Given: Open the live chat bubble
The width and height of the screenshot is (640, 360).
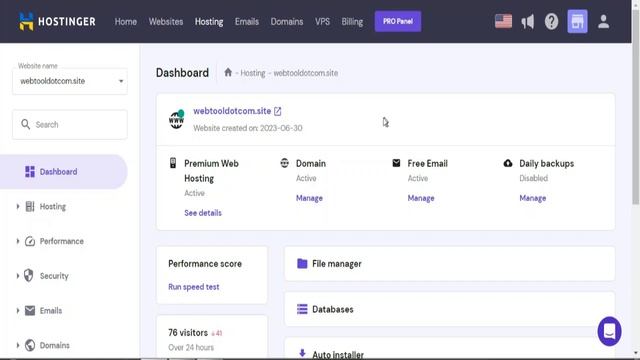Looking at the screenshot, I should [x=609, y=331].
